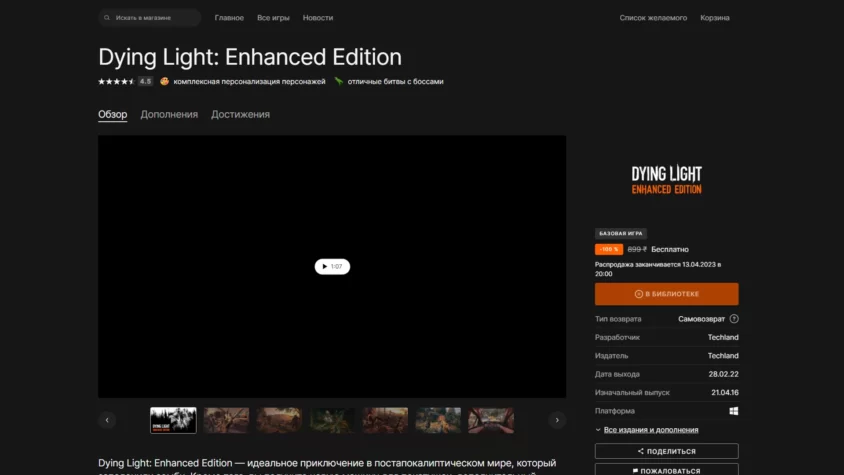Viewport: 844px width, 475px height.
Task: Select the third screenshot thumbnail
Action: [279, 420]
